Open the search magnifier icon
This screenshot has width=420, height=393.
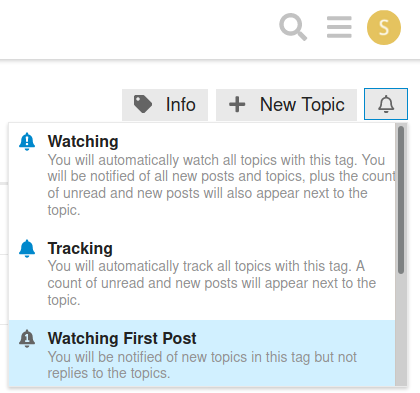coord(293,27)
